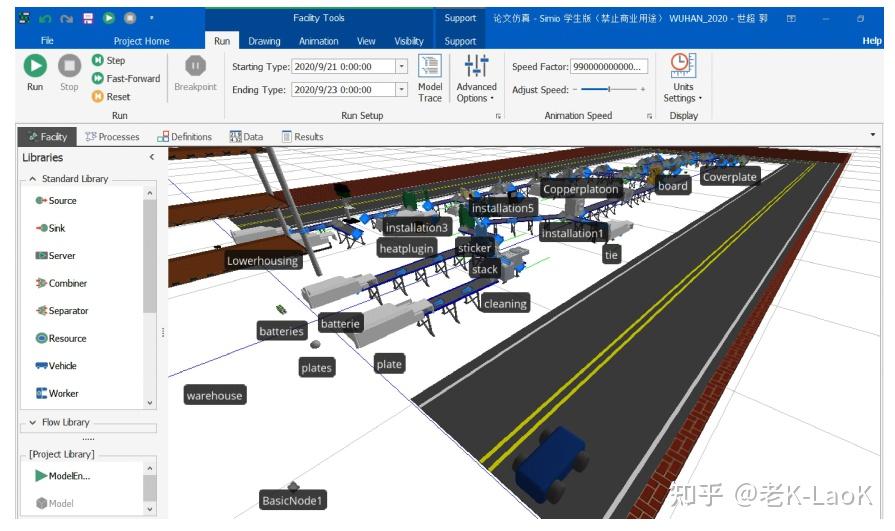Choose the Worker object in the library
The width and height of the screenshot is (895, 531).
[57, 393]
